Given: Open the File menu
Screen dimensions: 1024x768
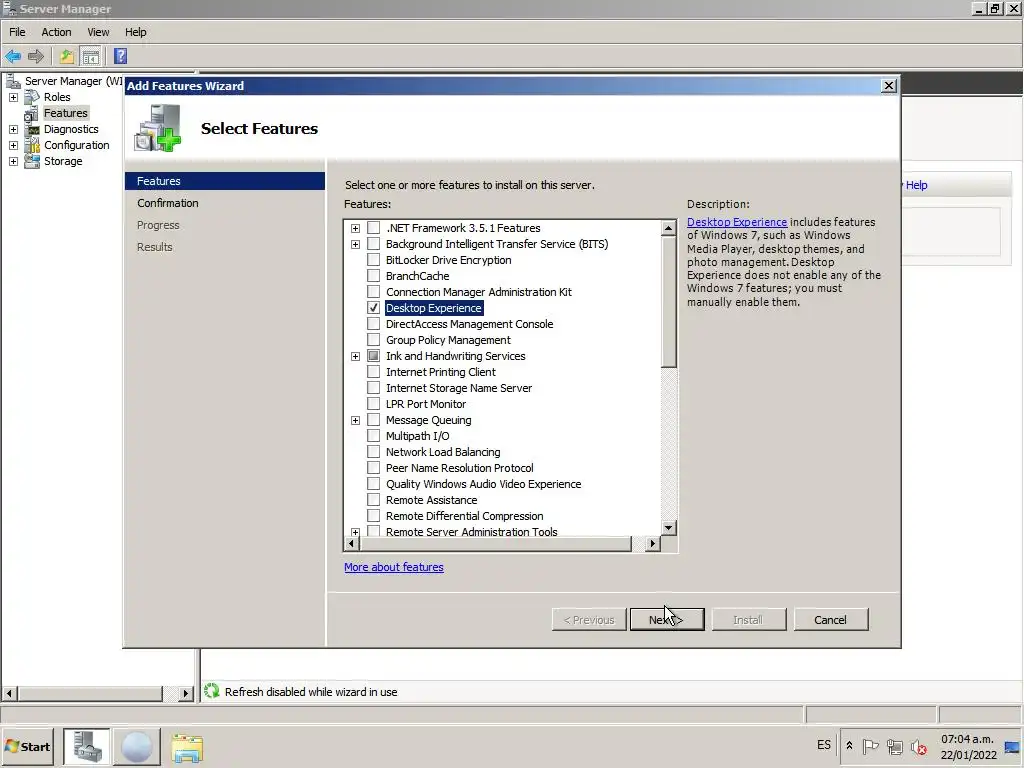Looking at the screenshot, I should coord(17,32).
